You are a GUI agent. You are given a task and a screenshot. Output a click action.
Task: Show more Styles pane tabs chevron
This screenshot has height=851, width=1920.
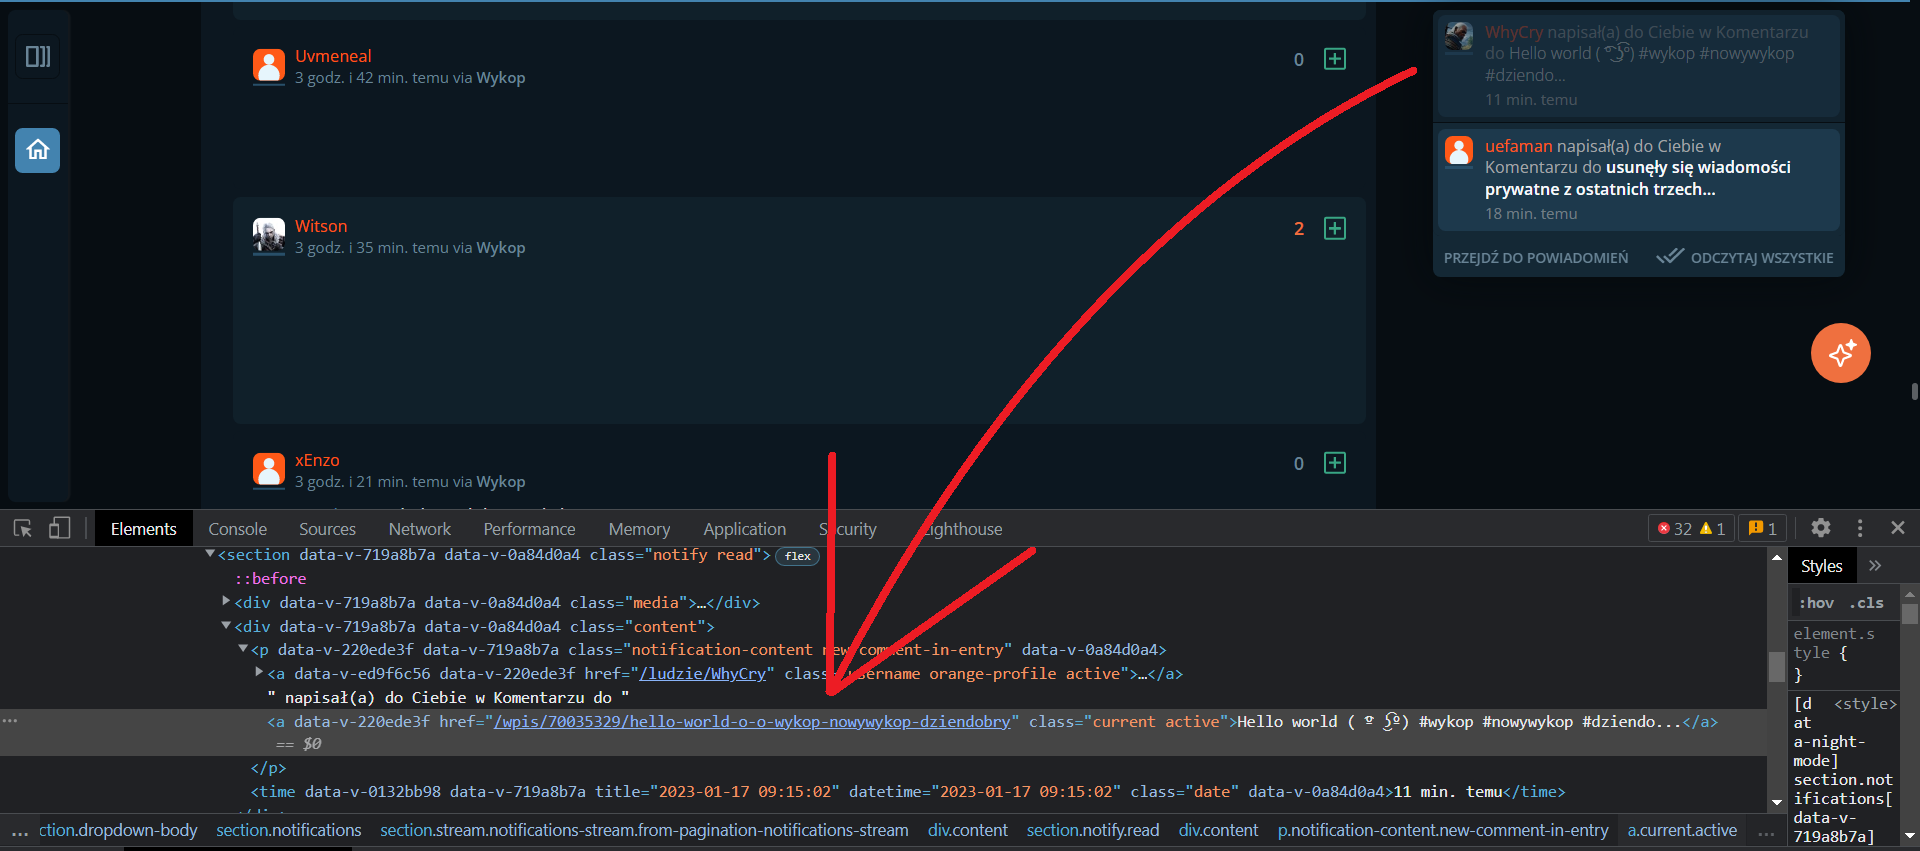[1875, 566]
